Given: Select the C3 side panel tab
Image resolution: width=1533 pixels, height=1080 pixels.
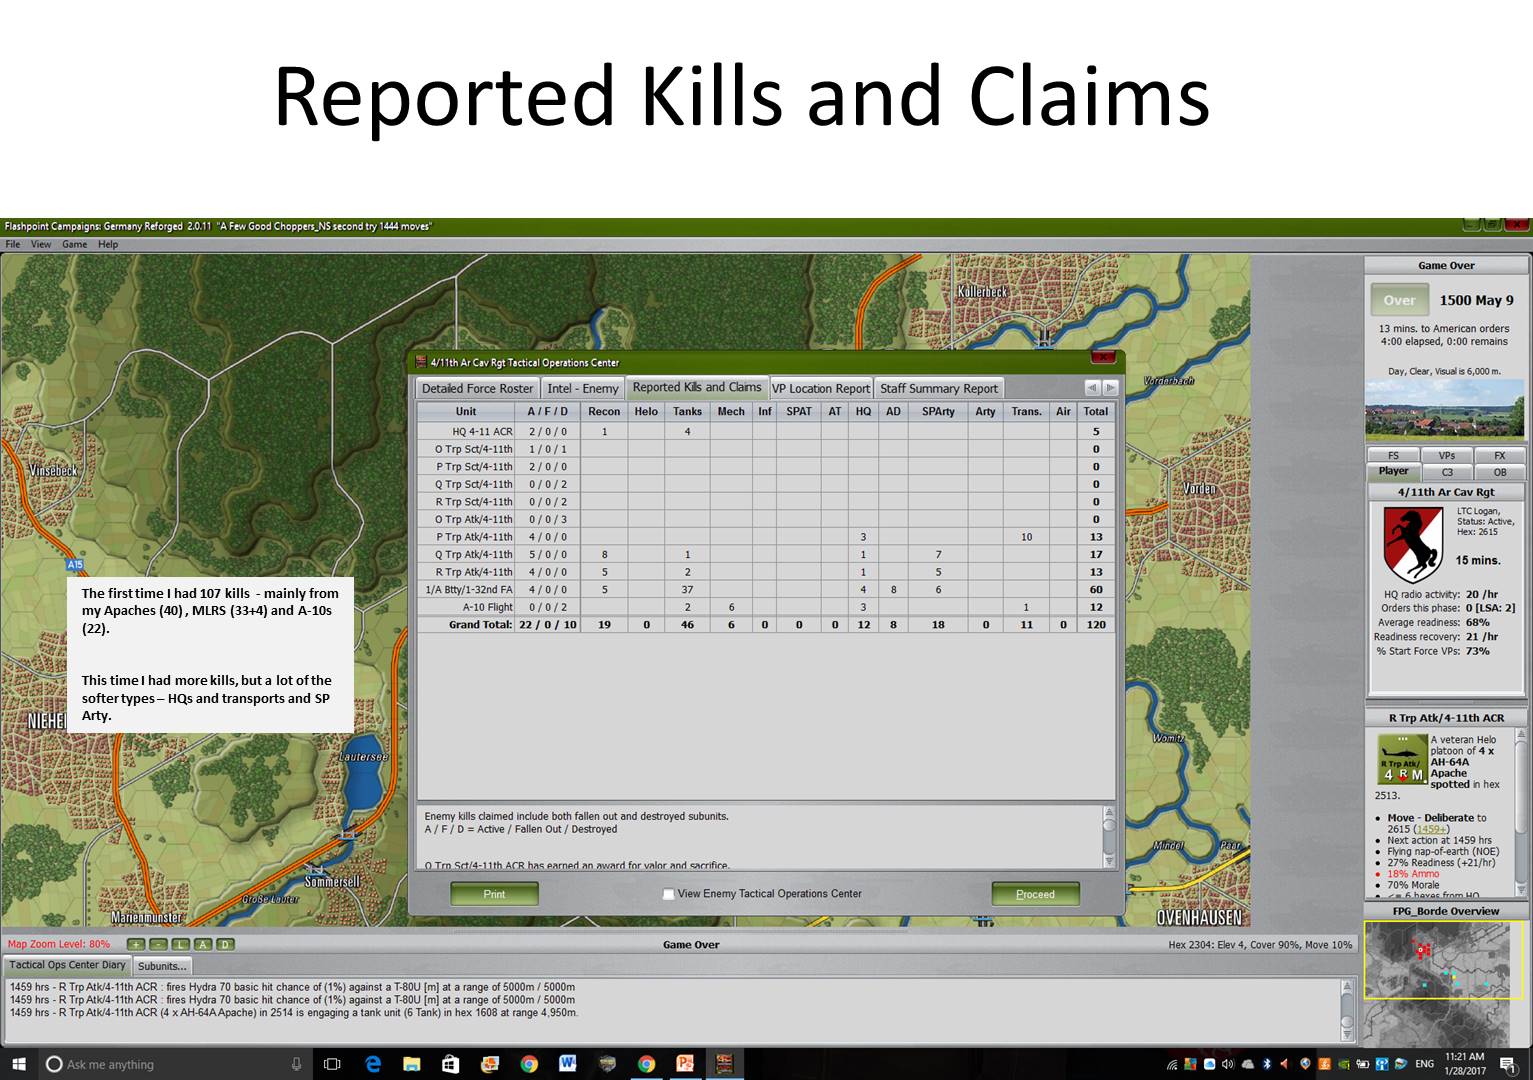Looking at the screenshot, I should [x=1446, y=472].
